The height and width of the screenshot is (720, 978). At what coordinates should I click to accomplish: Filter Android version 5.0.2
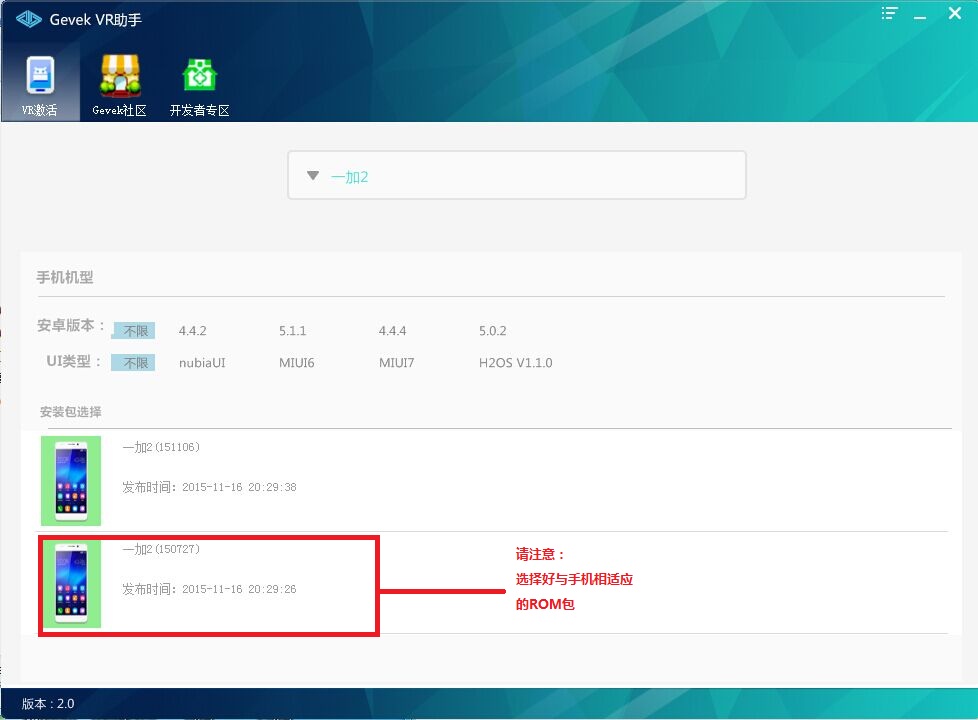coord(493,331)
